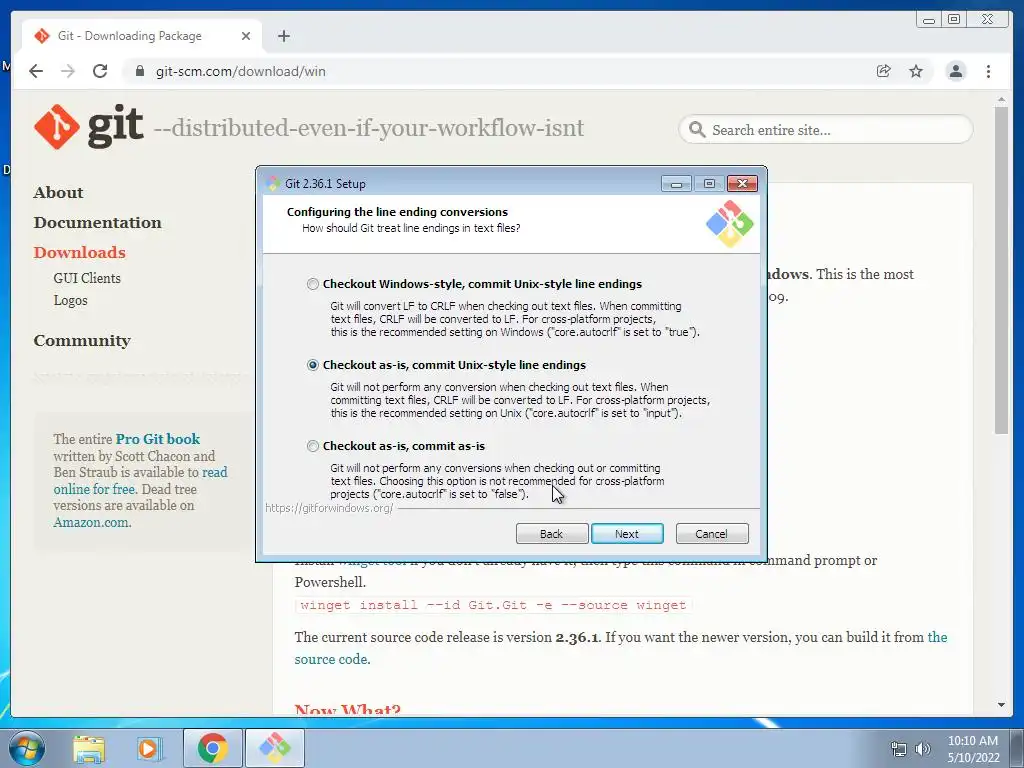
Task: Click the page scrollbar down arrow
Action: click(x=1002, y=705)
